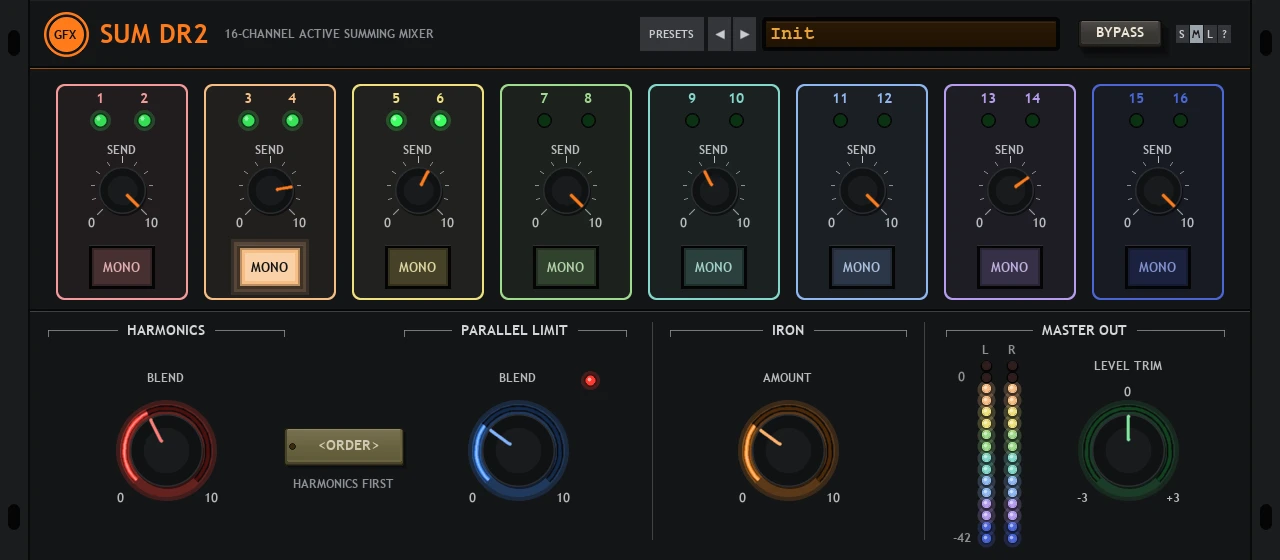This screenshot has height=560, width=1280.
Task: Click channel 15 LED indicator
Action: [1136, 121]
